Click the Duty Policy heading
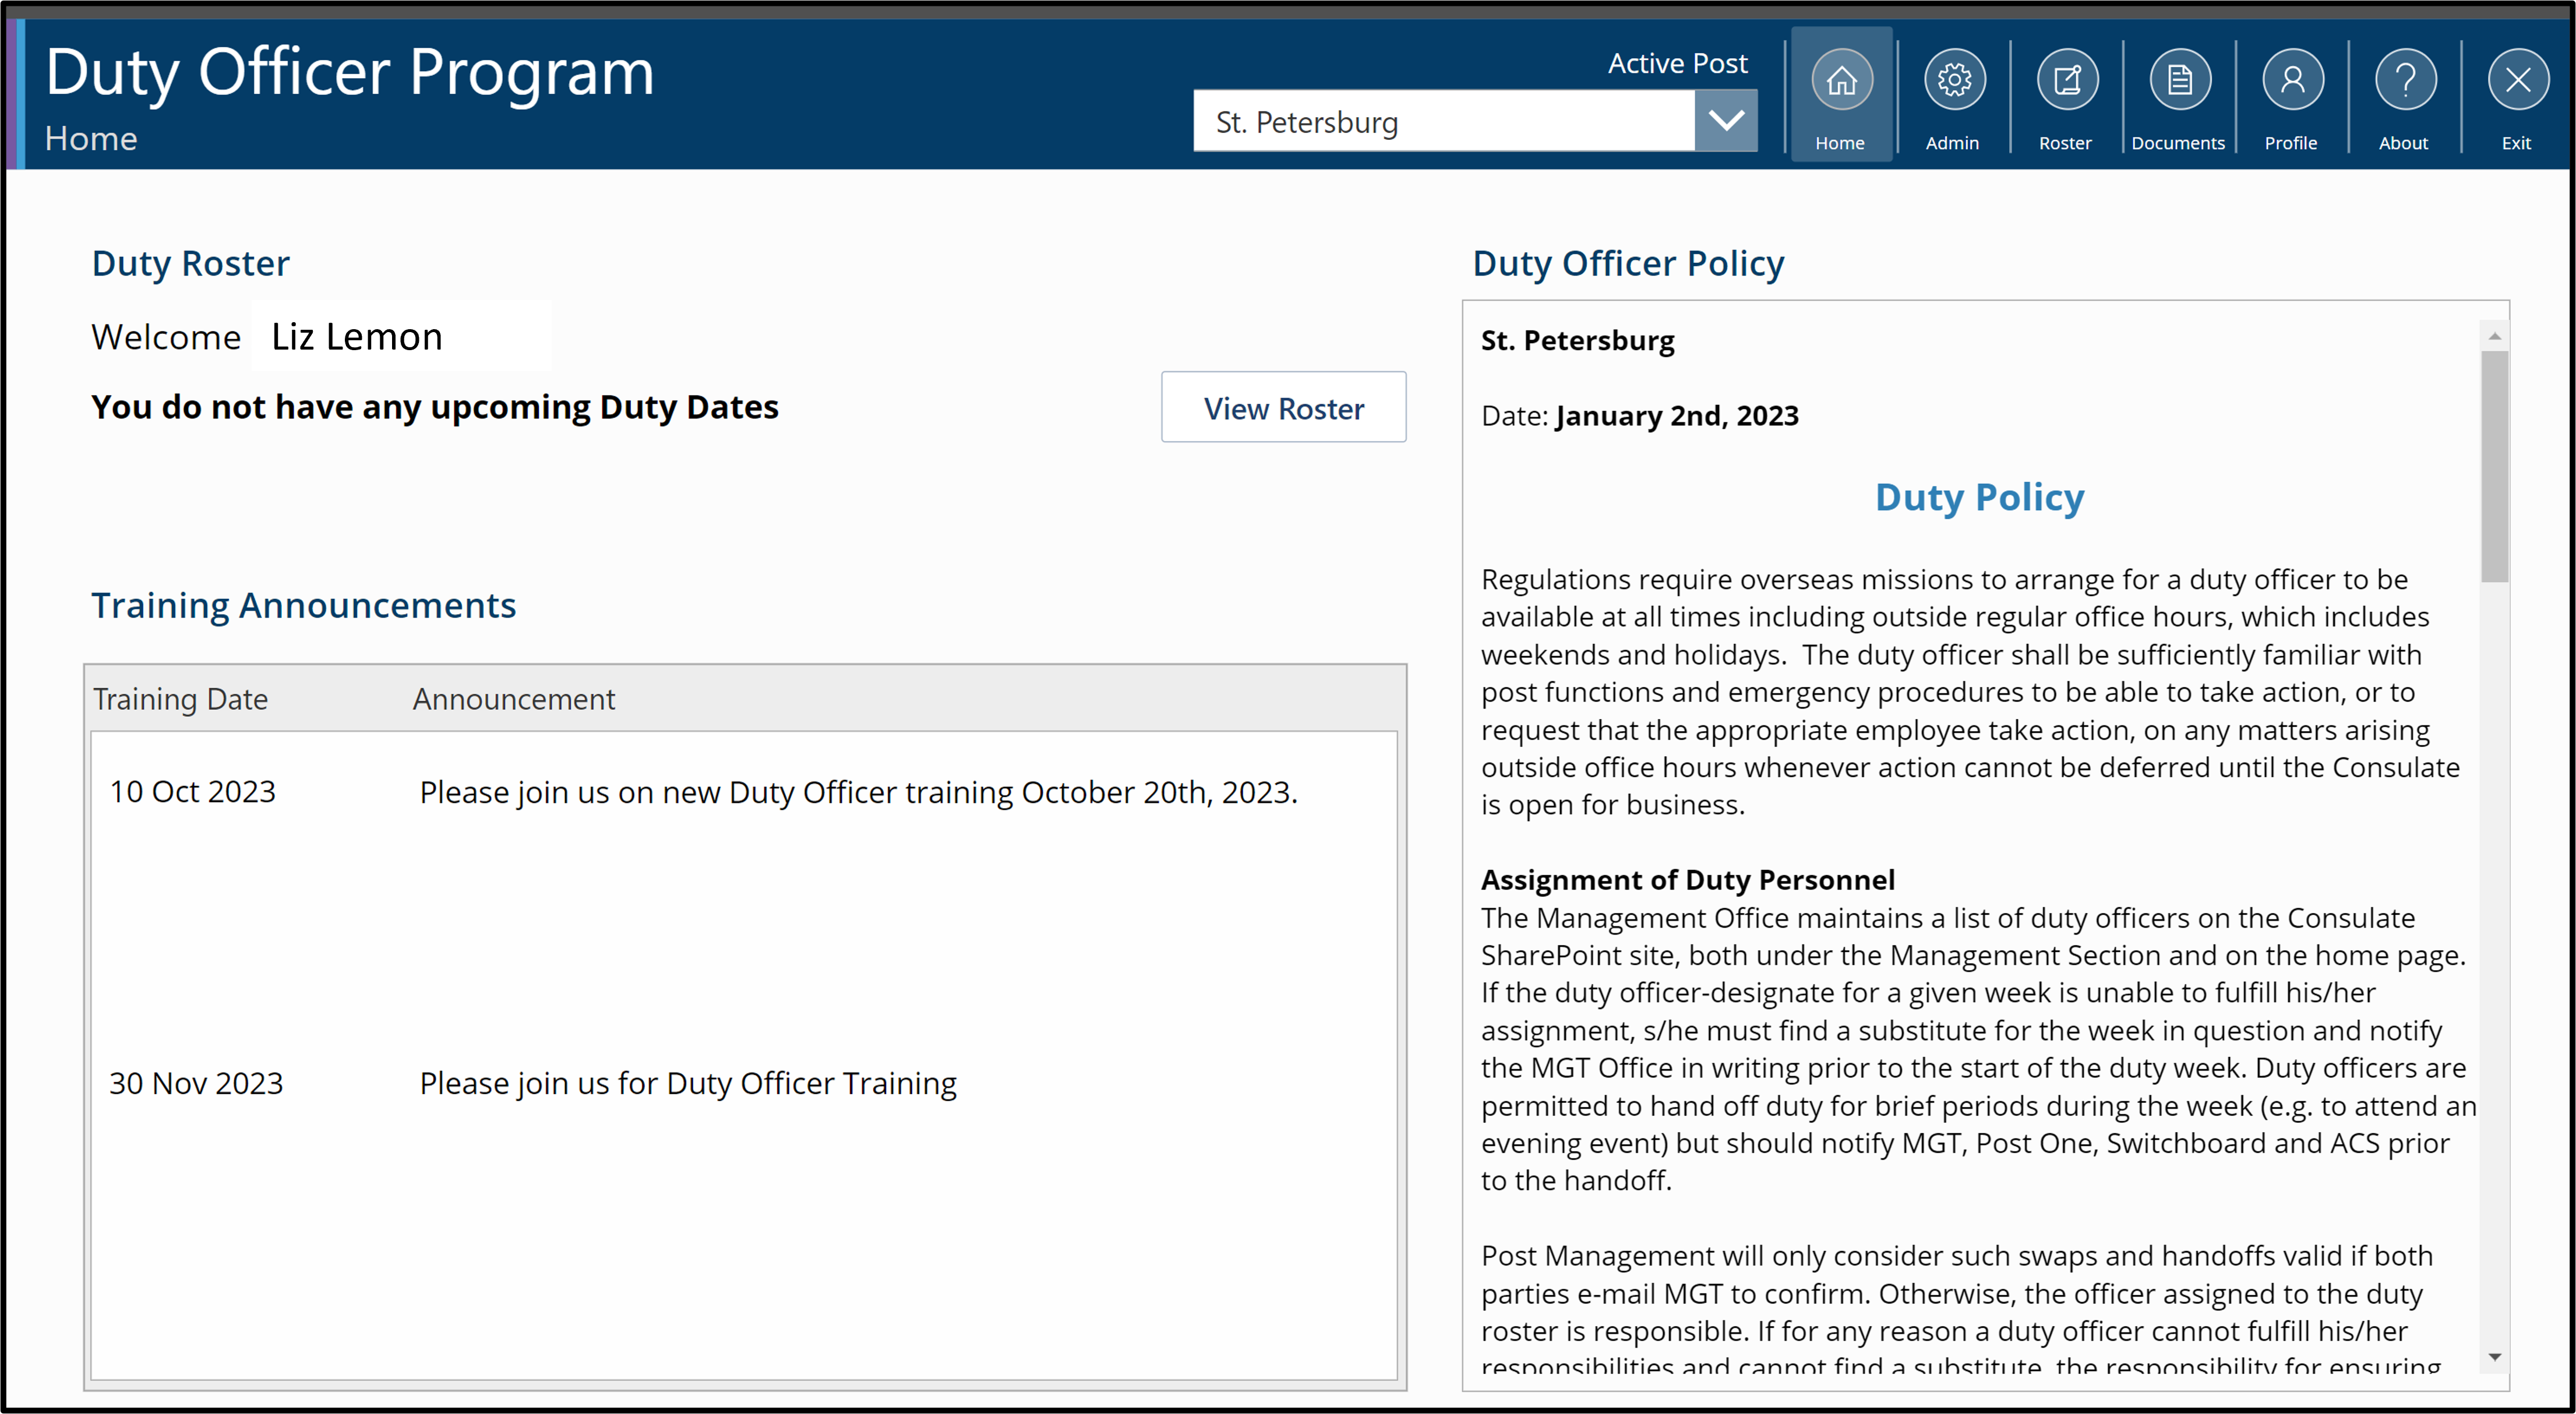The image size is (2576, 1414). click(1979, 497)
